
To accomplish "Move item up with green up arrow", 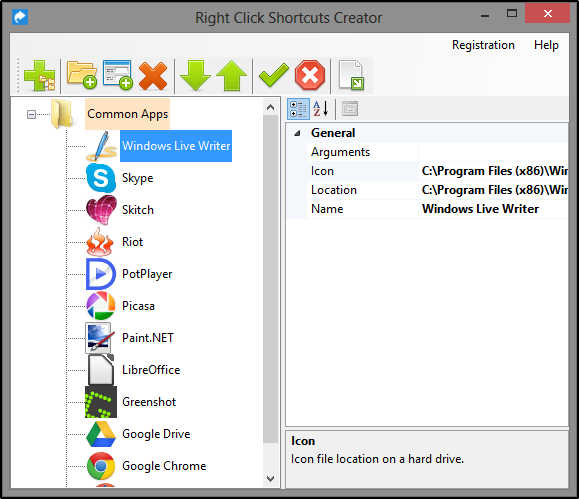I will (x=232, y=76).
